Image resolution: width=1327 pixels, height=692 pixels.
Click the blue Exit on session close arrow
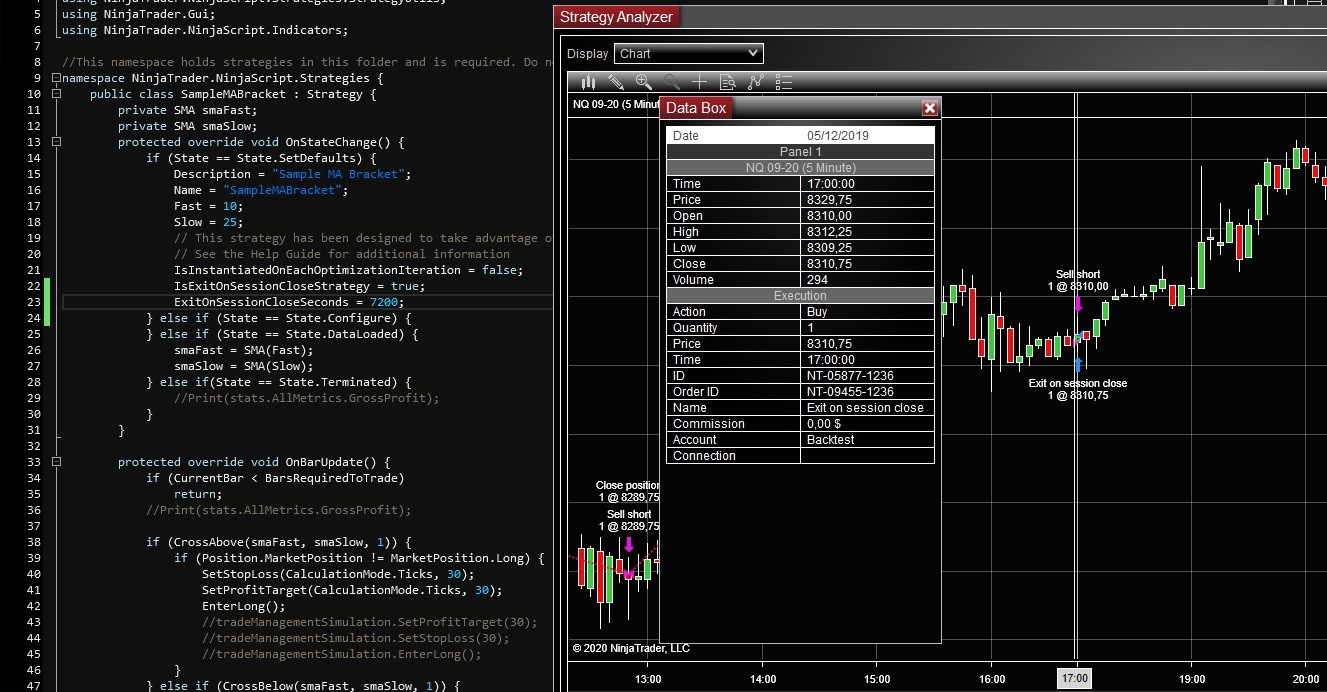coord(1078,364)
